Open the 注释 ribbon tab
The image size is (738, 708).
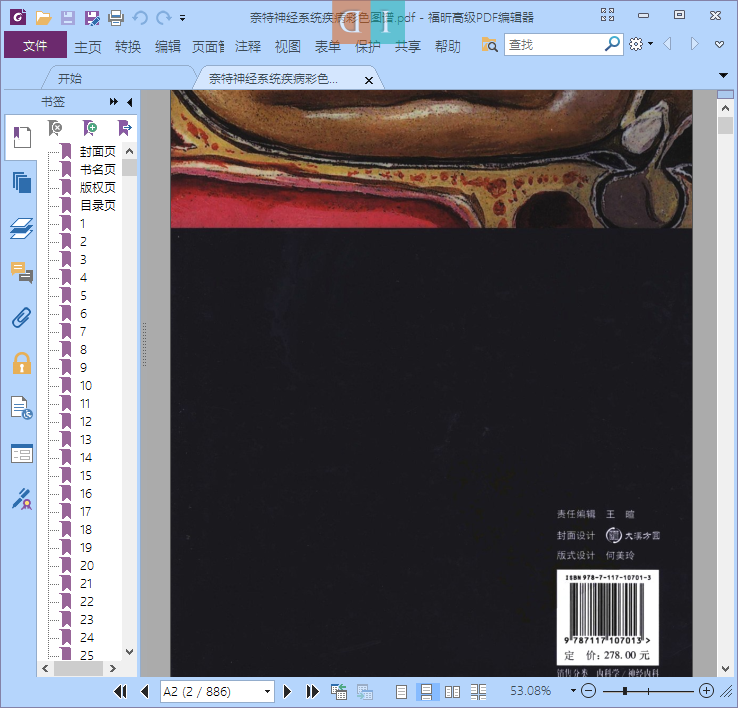click(x=248, y=46)
